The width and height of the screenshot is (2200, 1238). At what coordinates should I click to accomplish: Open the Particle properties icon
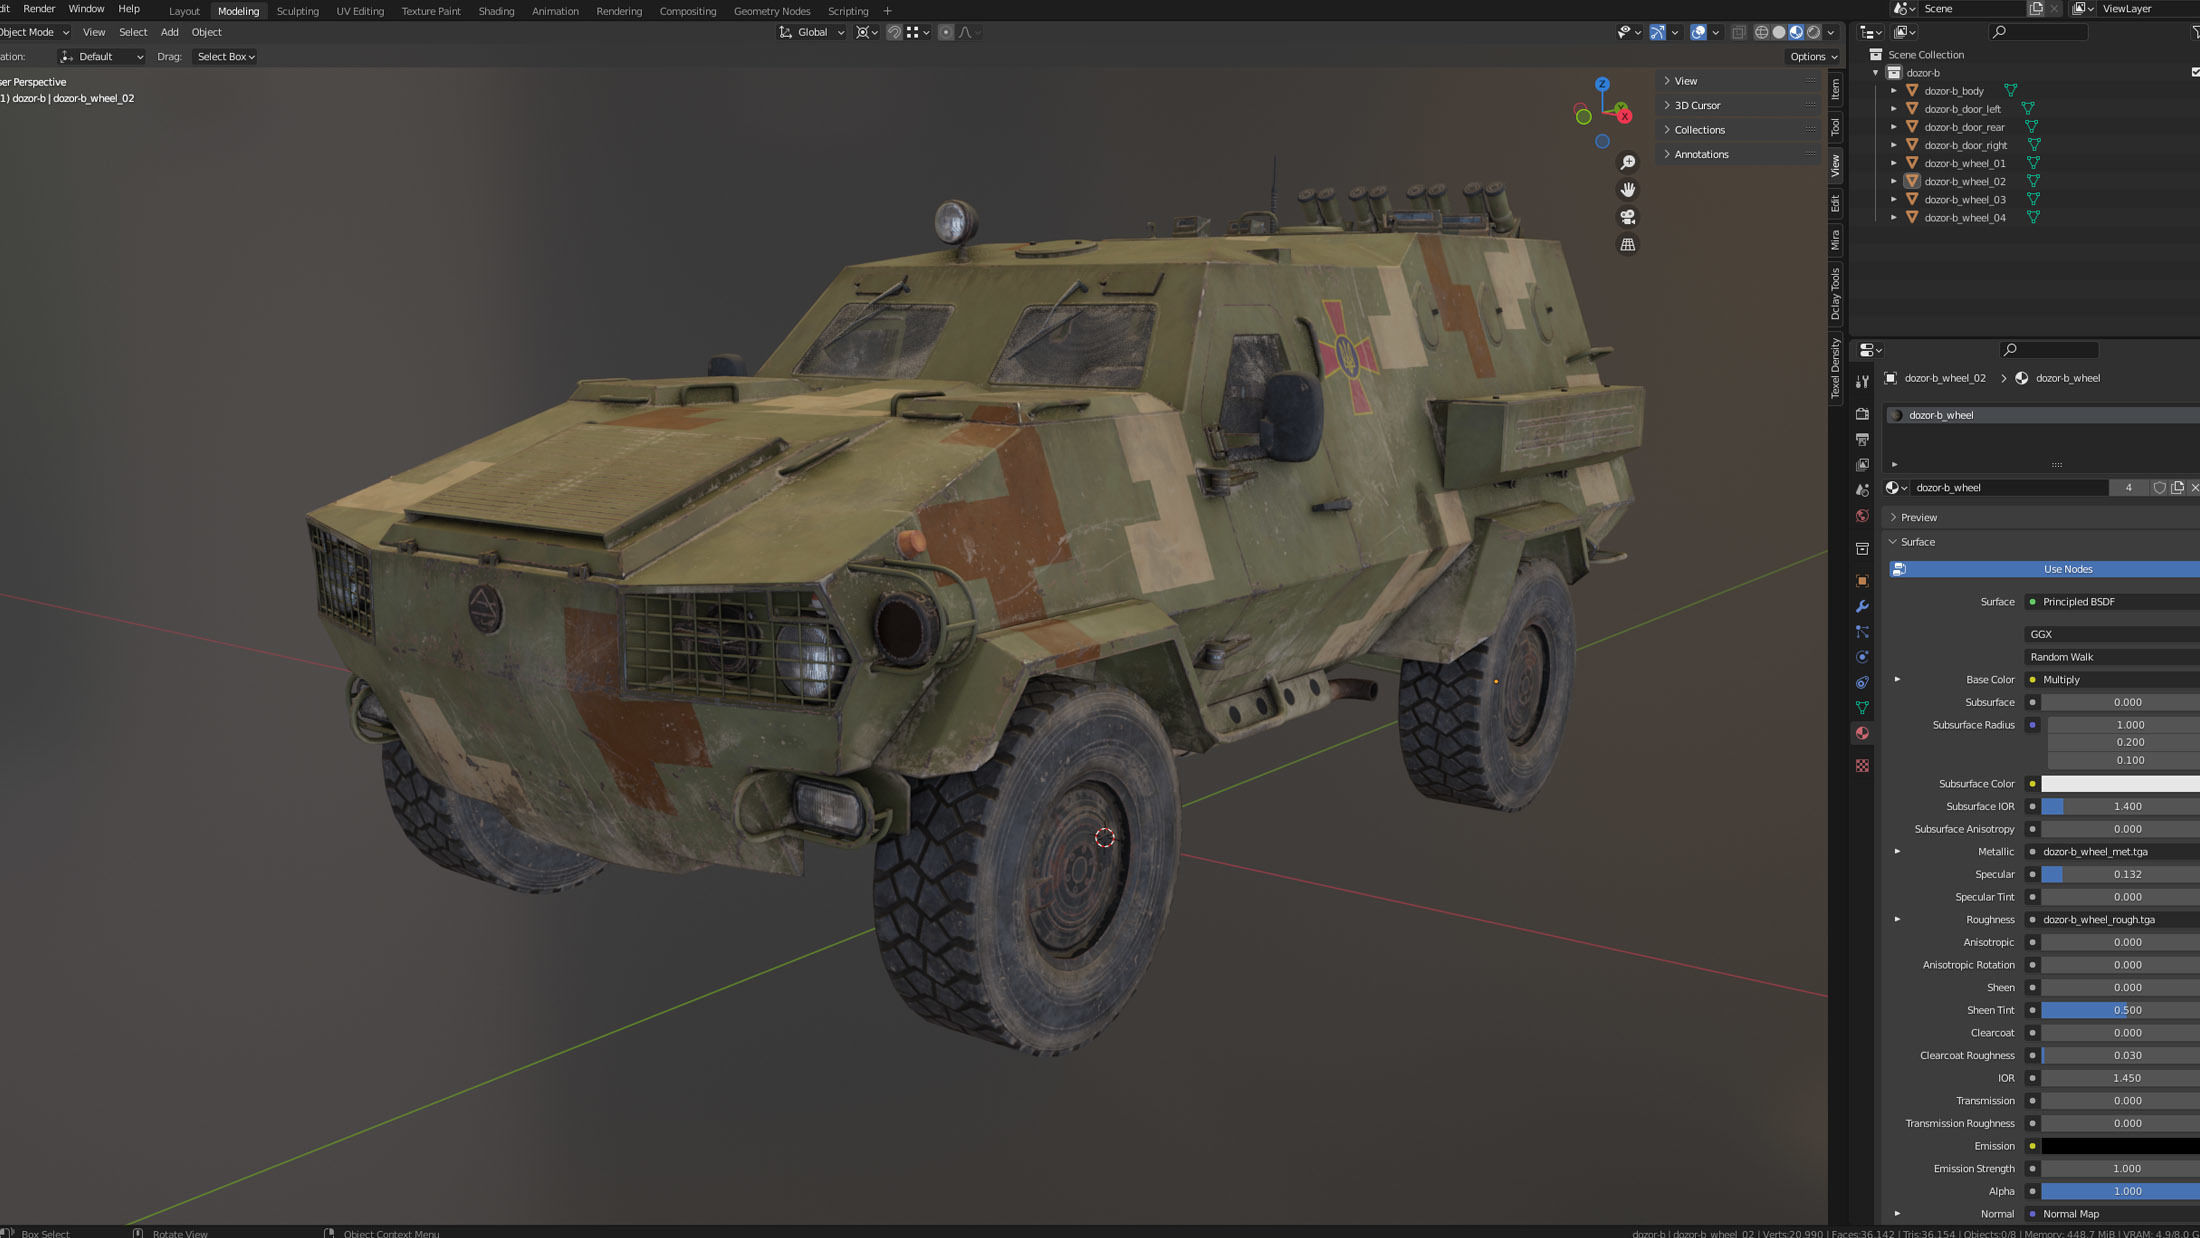[1862, 632]
